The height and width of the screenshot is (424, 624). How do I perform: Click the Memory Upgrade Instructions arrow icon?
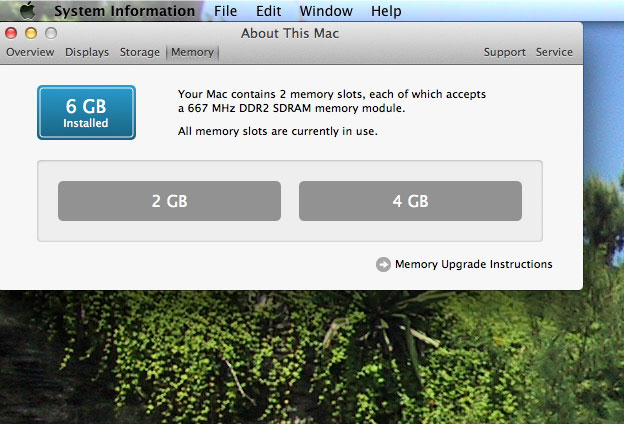(383, 264)
